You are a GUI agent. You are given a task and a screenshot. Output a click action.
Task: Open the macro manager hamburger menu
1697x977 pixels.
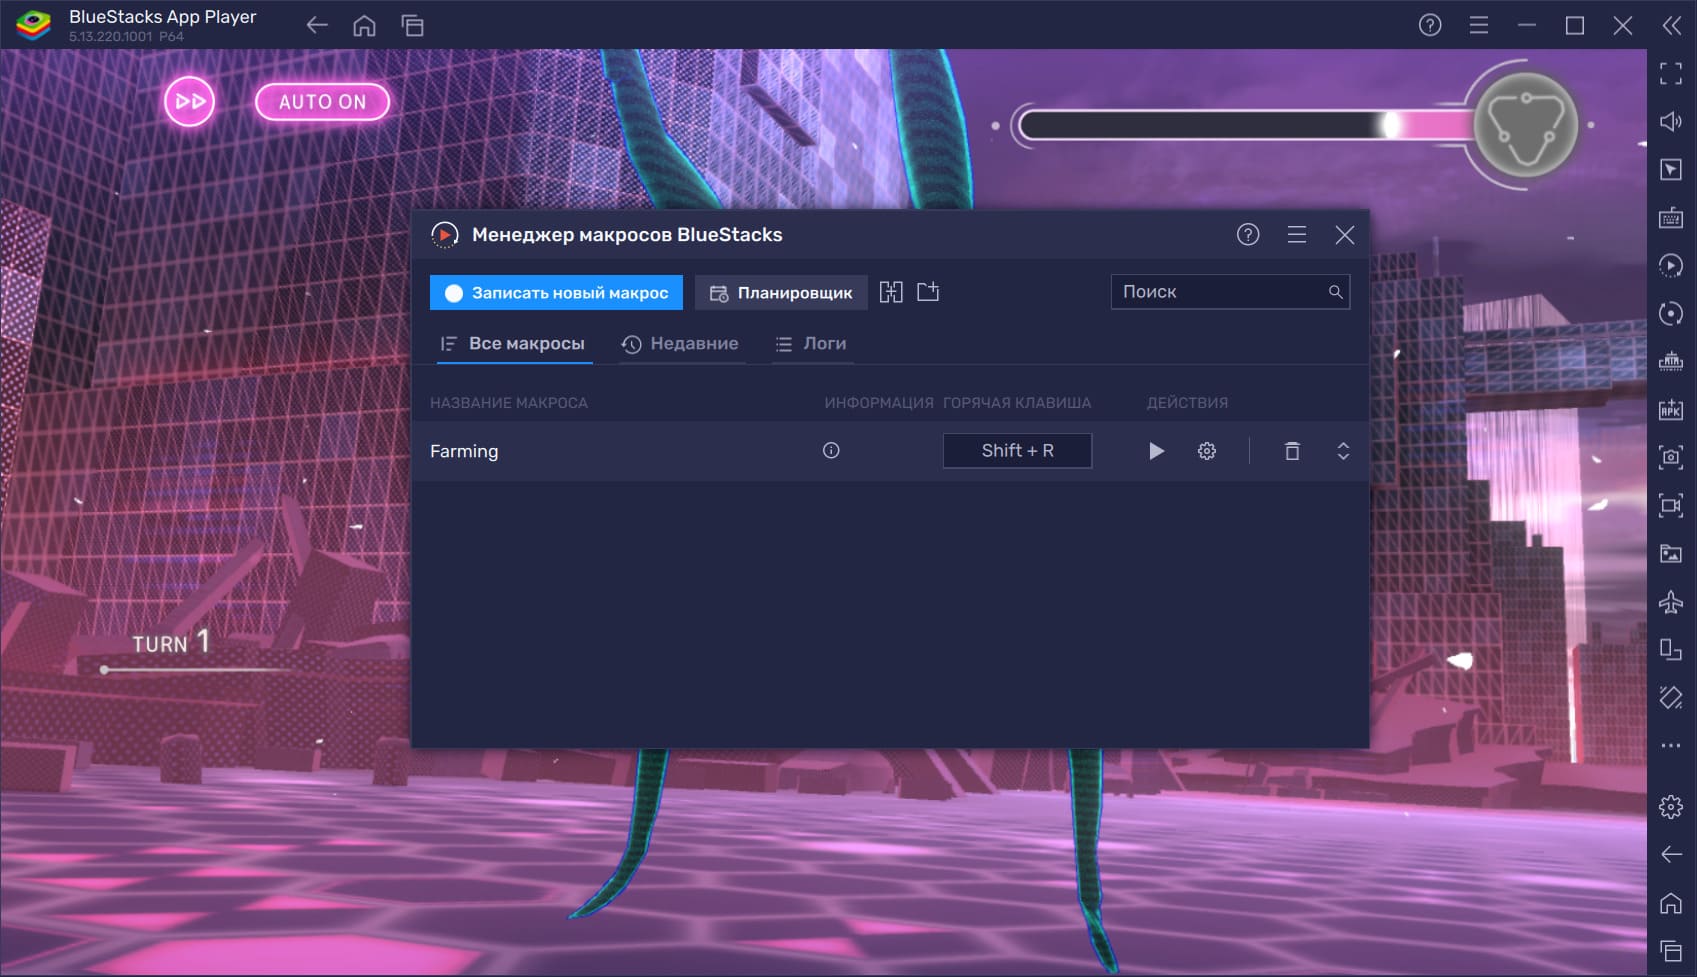tap(1297, 235)
